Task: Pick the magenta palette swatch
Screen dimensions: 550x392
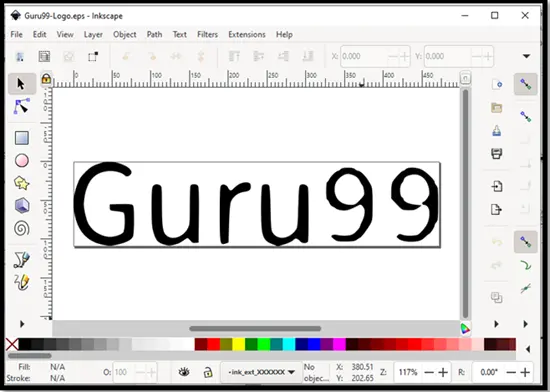Action: 340,344
